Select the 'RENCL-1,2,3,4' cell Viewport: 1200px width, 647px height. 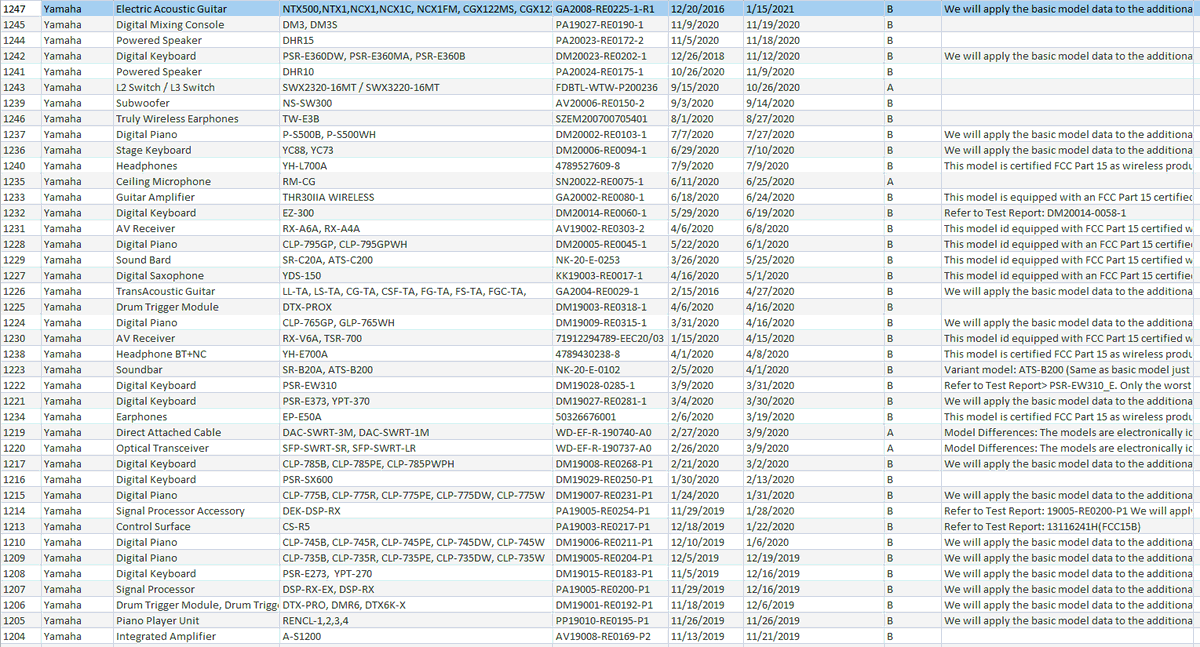[415, 621]
